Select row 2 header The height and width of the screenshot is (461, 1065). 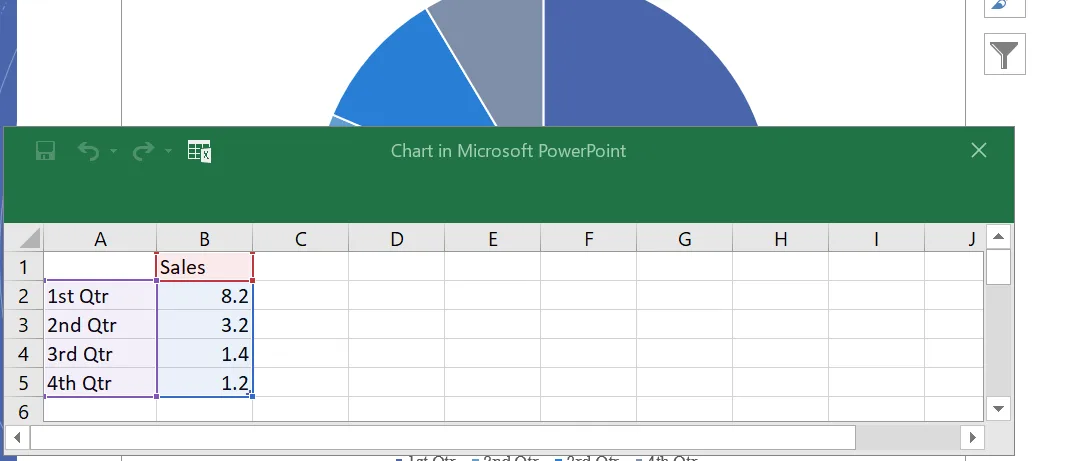24,296
